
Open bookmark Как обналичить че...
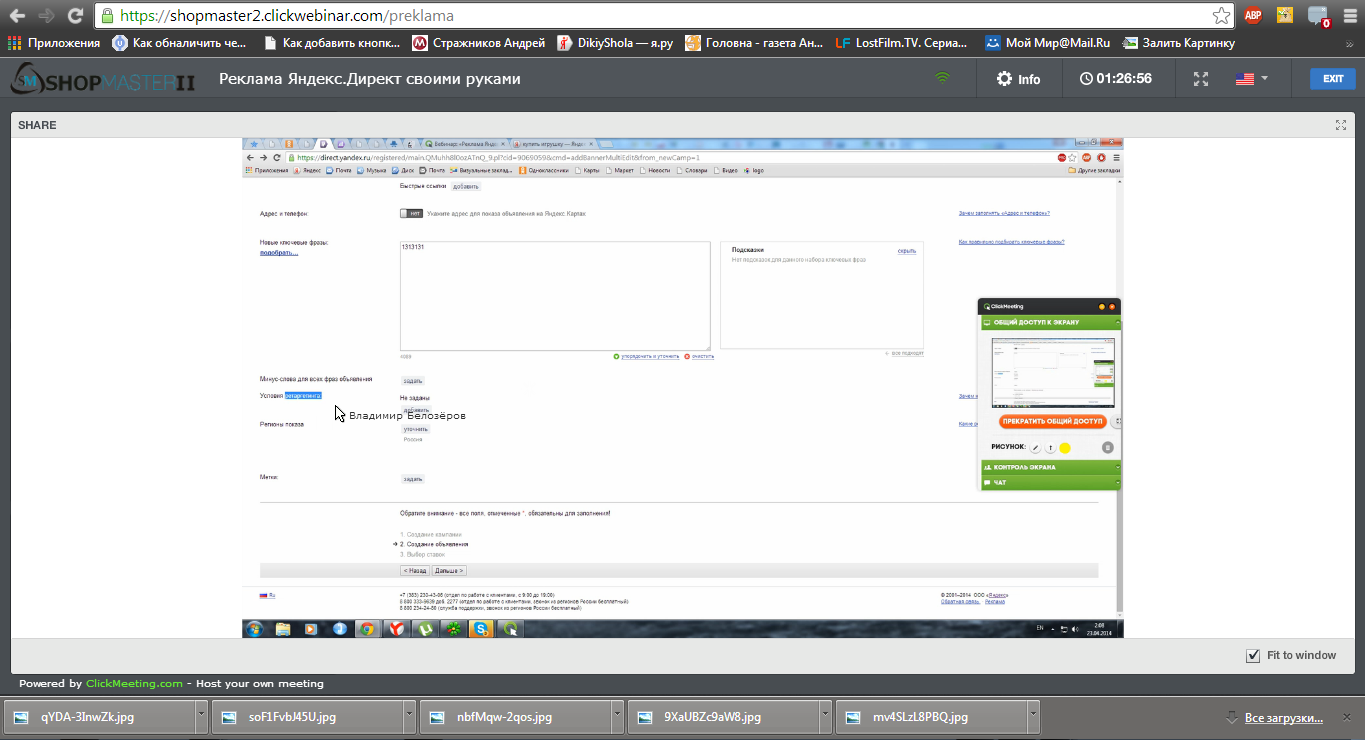pyautogui.click(x=178, y=43)
